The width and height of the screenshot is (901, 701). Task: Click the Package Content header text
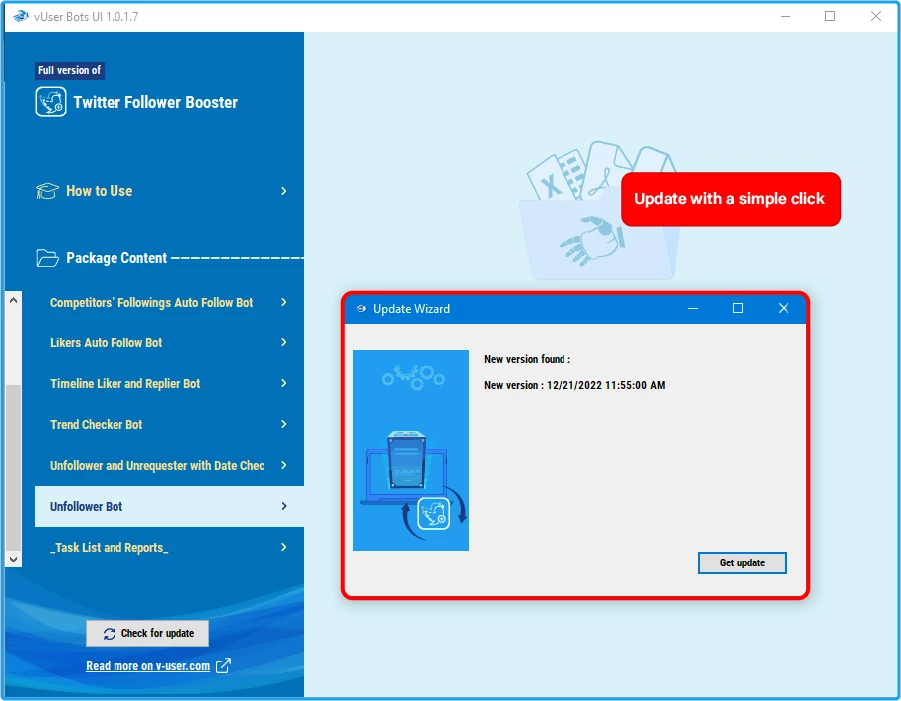click(x=117, y=258)
